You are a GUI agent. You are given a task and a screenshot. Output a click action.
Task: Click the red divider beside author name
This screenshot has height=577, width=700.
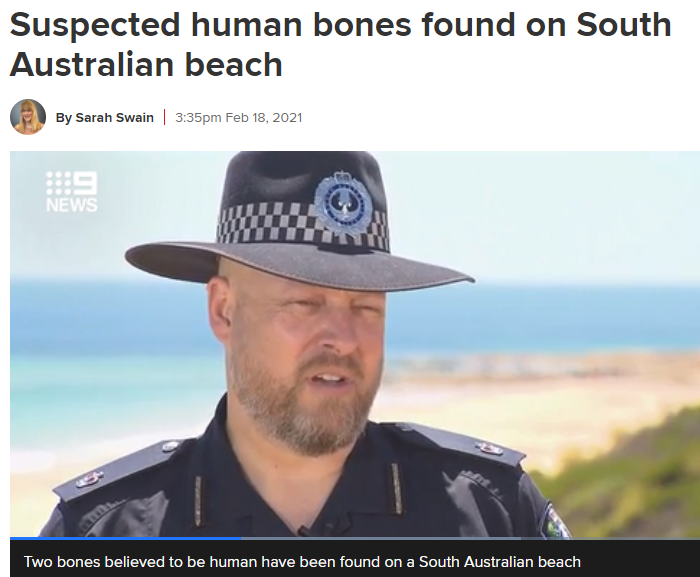coord(165,117)
